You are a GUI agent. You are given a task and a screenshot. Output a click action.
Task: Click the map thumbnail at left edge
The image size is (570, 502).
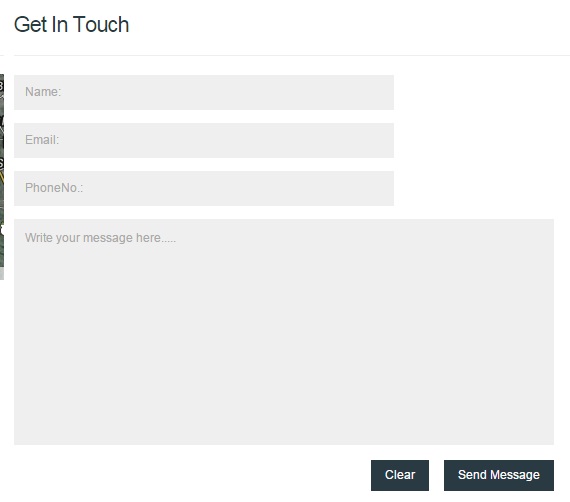click(x=2, y=177)
